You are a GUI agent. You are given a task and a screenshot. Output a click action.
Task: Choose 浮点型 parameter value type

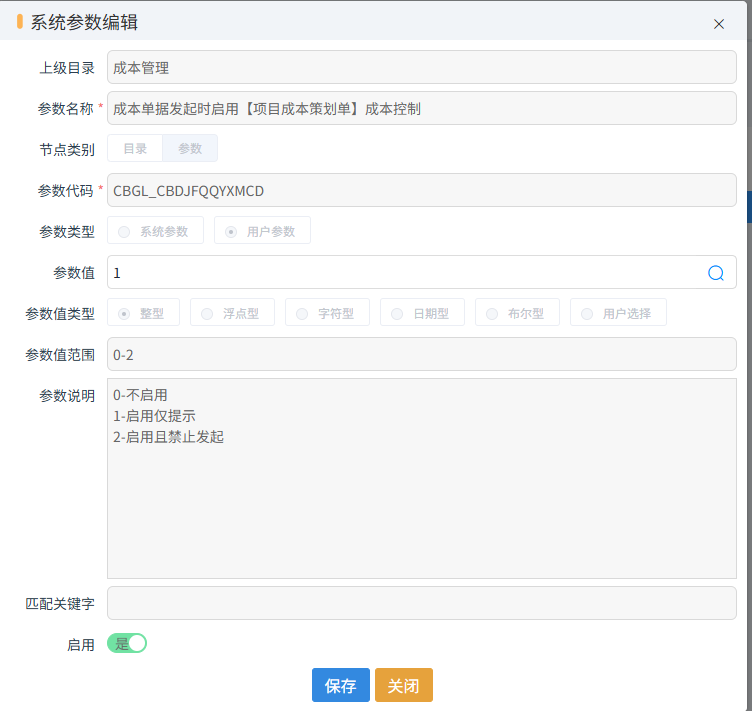pos(232,313)
